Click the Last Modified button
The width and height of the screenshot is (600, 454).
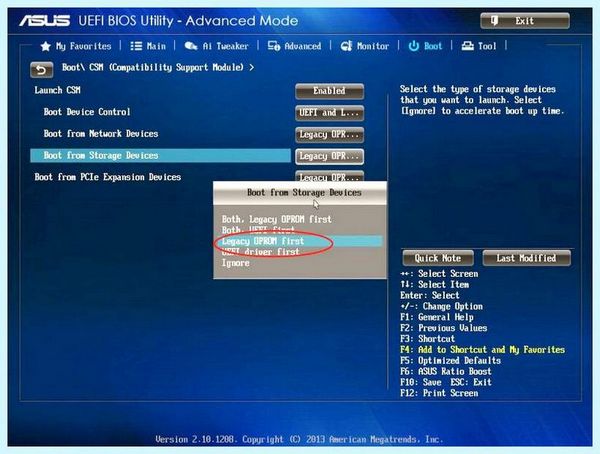pyautogui.click(x=526, y=258)
